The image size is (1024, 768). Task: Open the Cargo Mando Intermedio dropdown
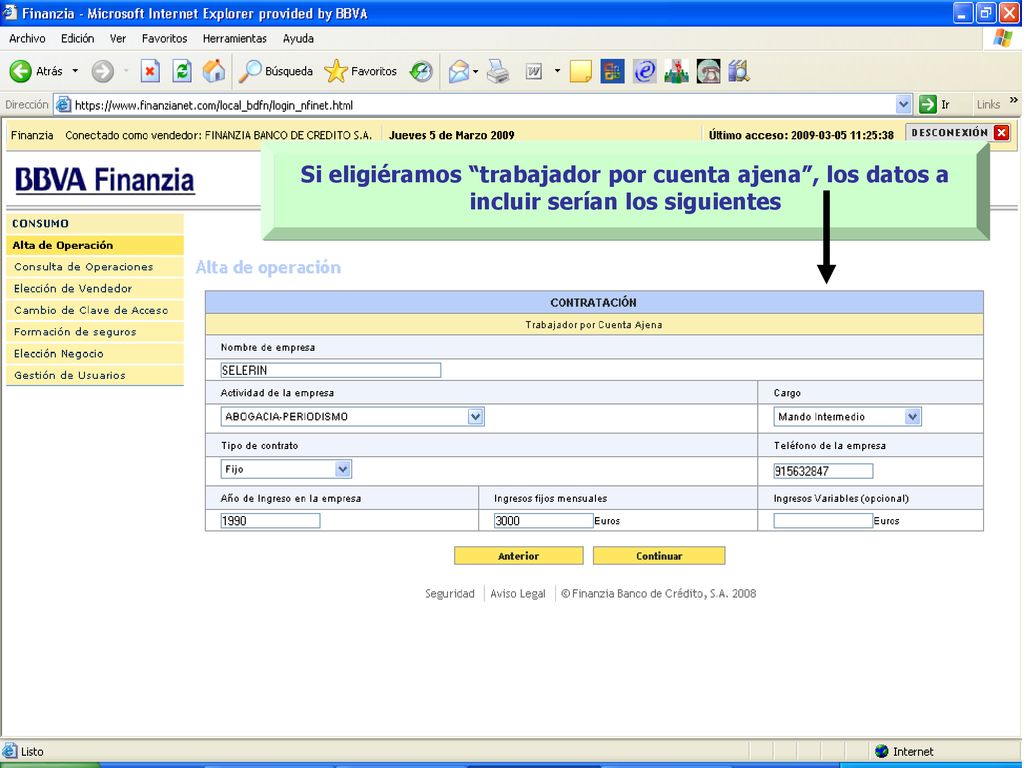pos(912,417)
